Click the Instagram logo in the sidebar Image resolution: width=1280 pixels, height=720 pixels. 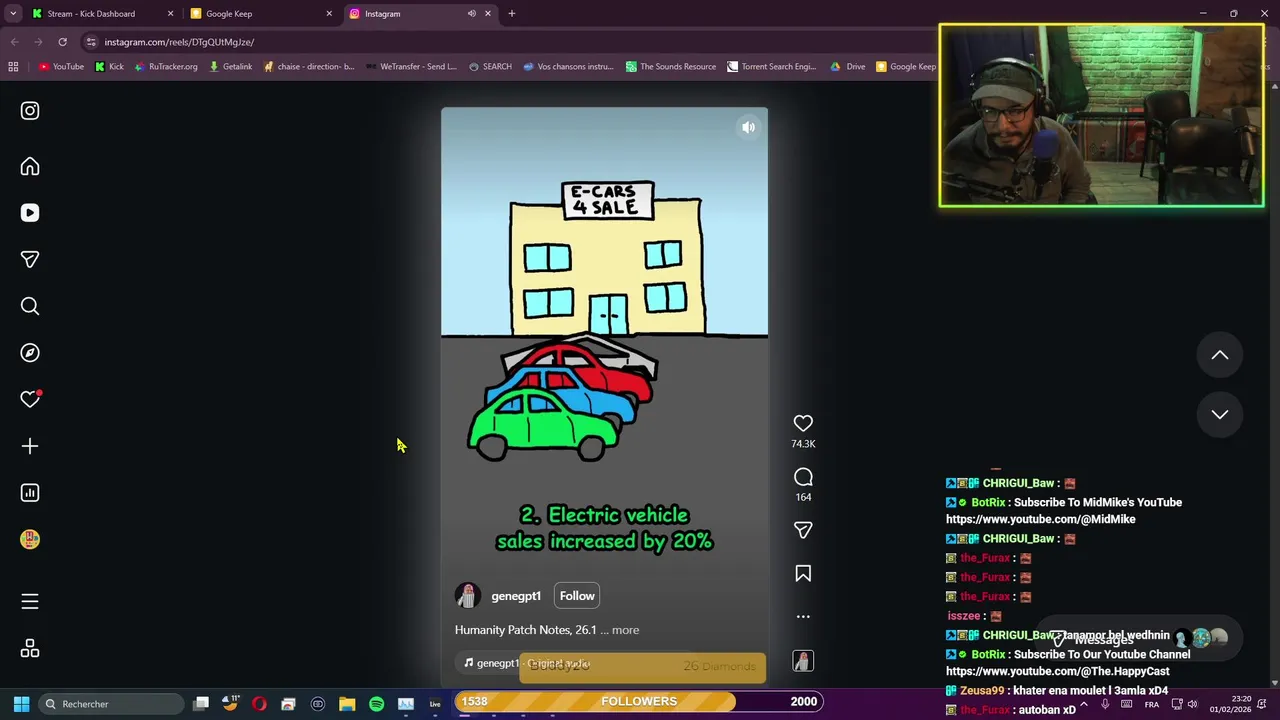tap(30, 111)
